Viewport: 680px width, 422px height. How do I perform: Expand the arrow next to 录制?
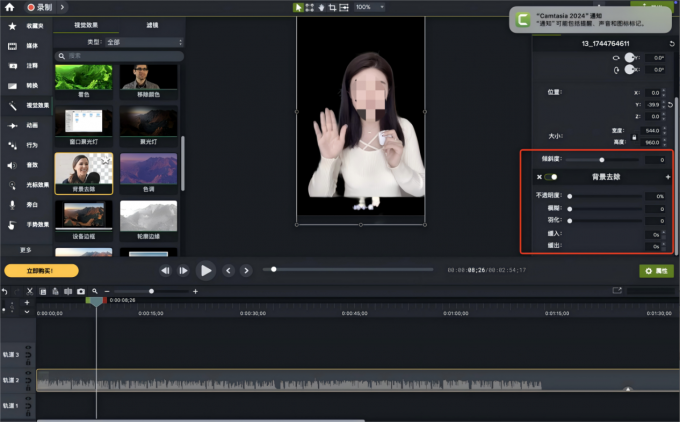click(x=62, y=7)
